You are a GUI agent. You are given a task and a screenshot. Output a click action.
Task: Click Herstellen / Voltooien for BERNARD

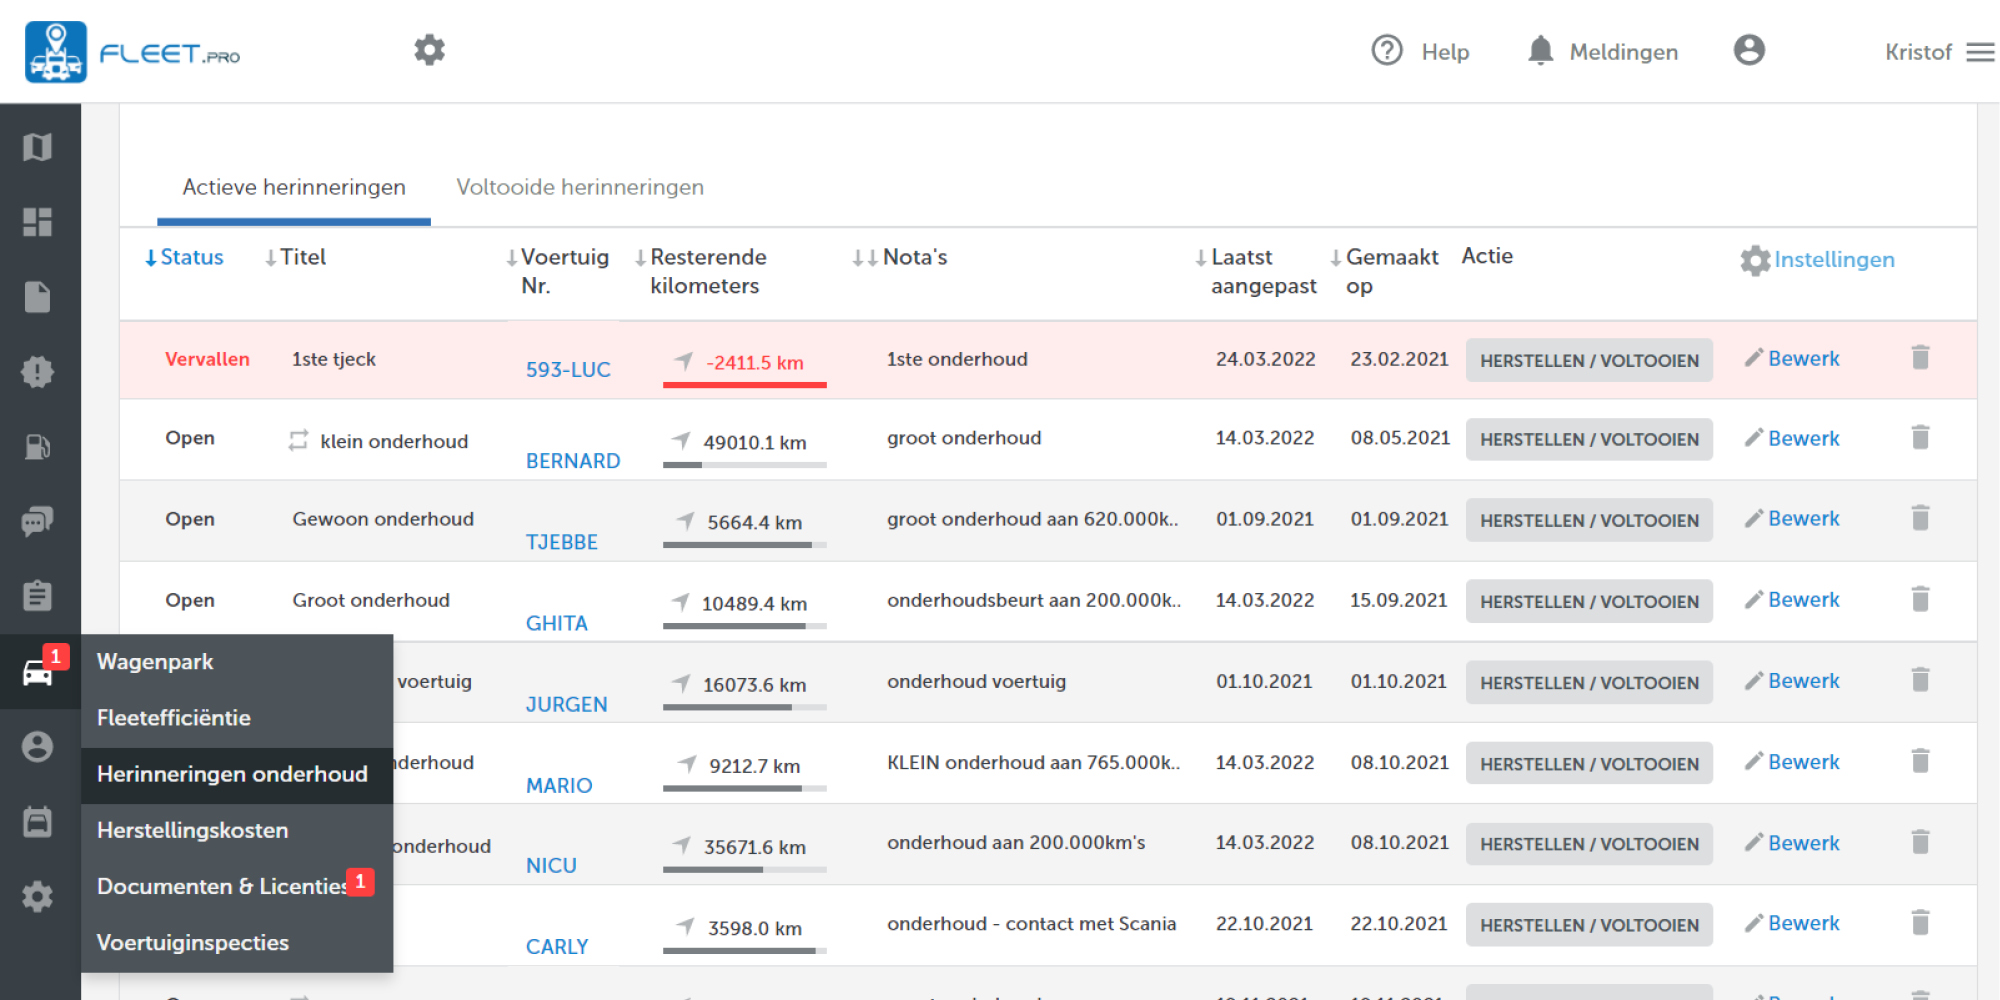[x=1589, y=440]
